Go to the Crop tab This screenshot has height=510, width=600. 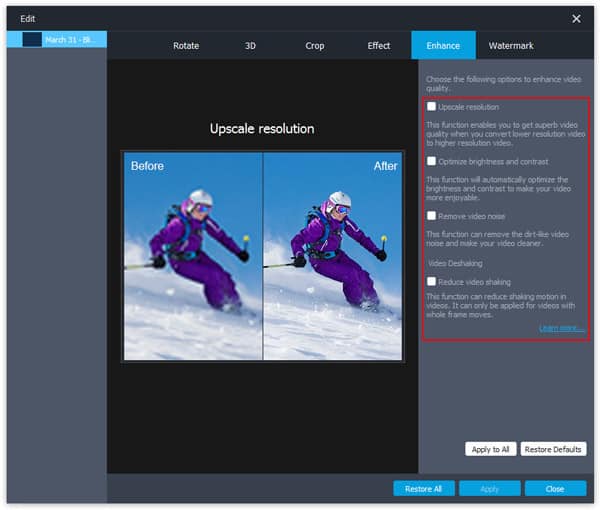pos(314,46)
